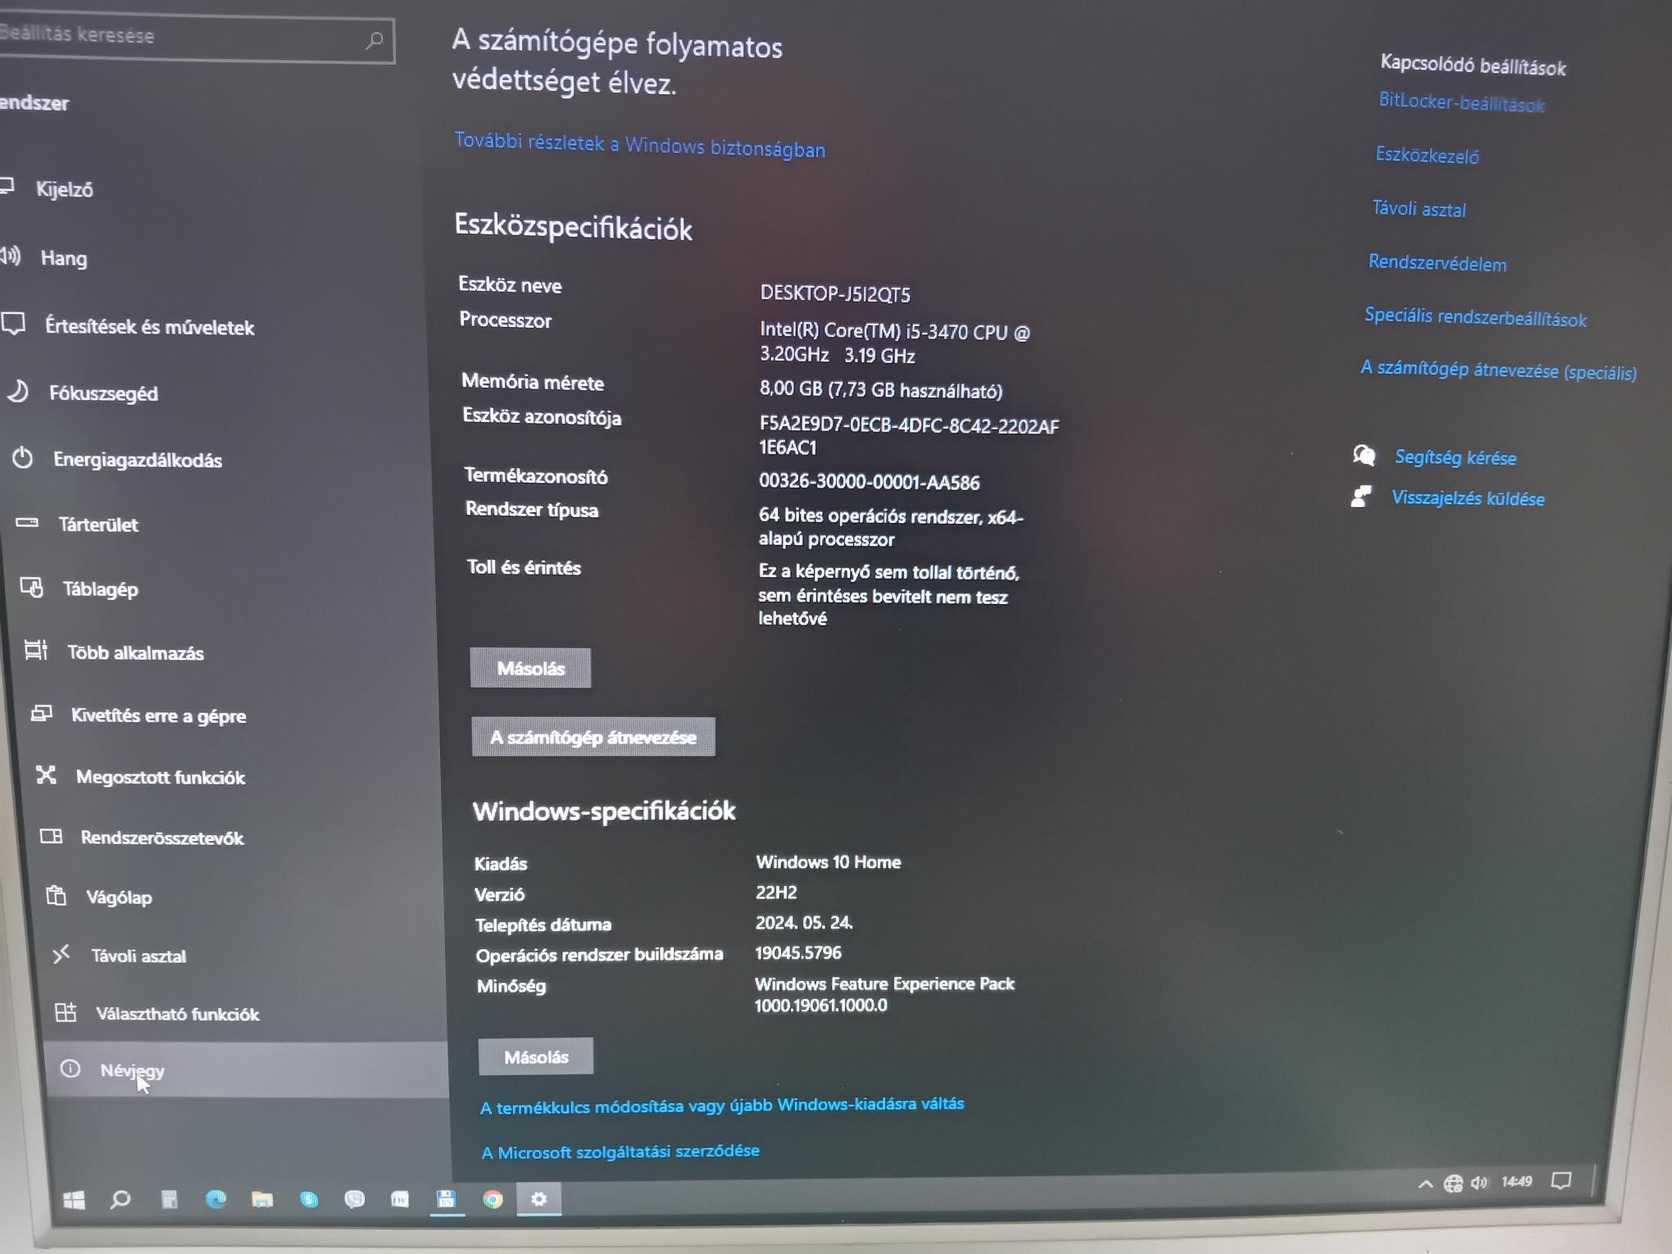Open Skype from the taskbar

click(308, 1199)
